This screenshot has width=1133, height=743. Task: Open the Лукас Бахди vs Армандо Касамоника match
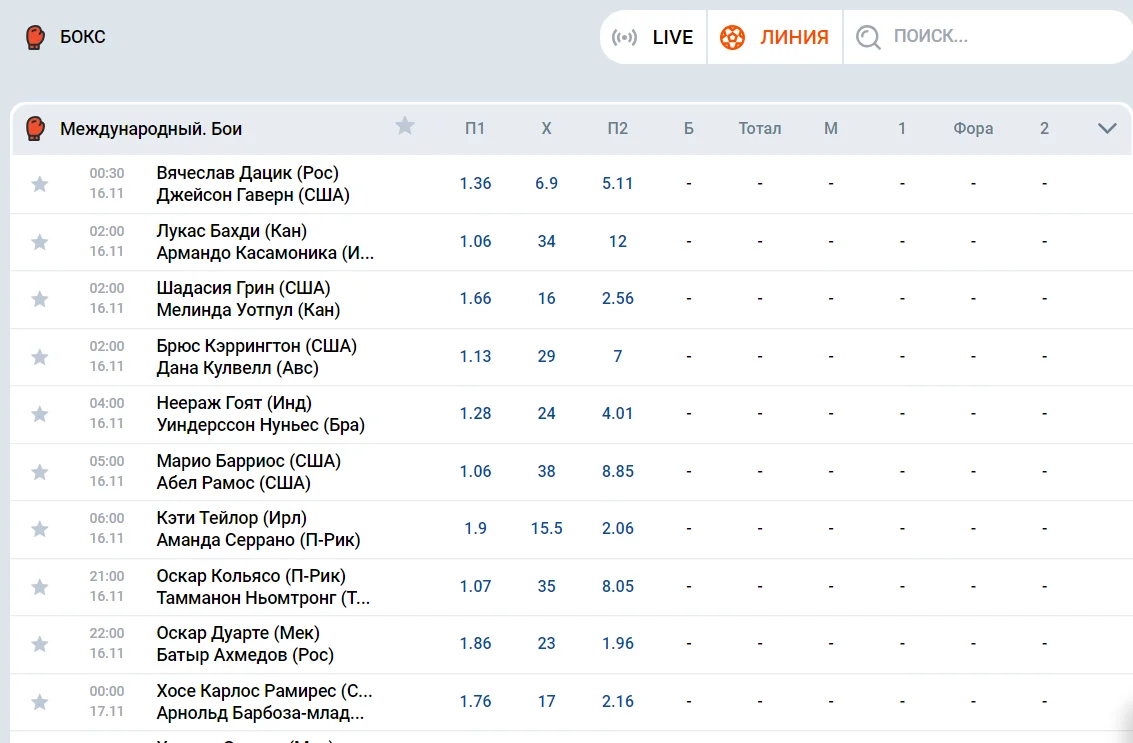pos(265,242)
